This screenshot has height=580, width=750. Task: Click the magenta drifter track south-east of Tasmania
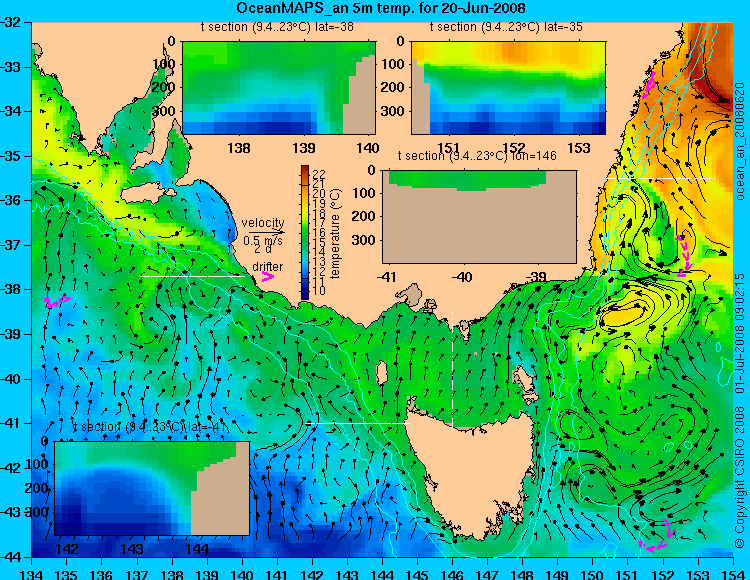(658, 537)
